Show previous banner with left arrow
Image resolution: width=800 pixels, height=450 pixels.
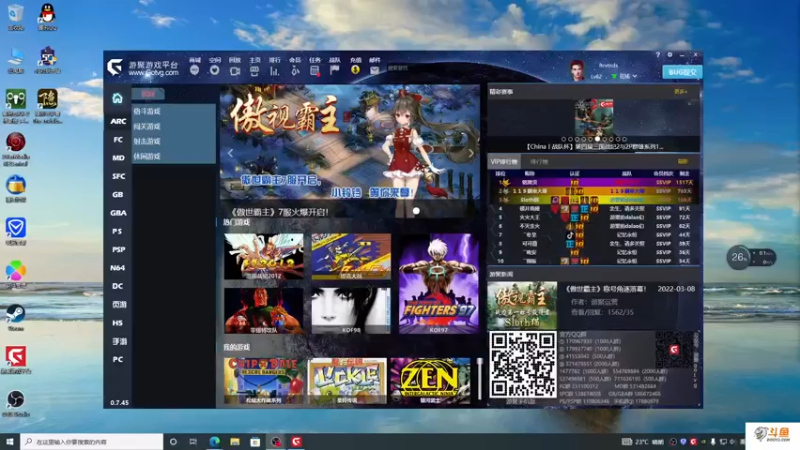click(230, 153)
